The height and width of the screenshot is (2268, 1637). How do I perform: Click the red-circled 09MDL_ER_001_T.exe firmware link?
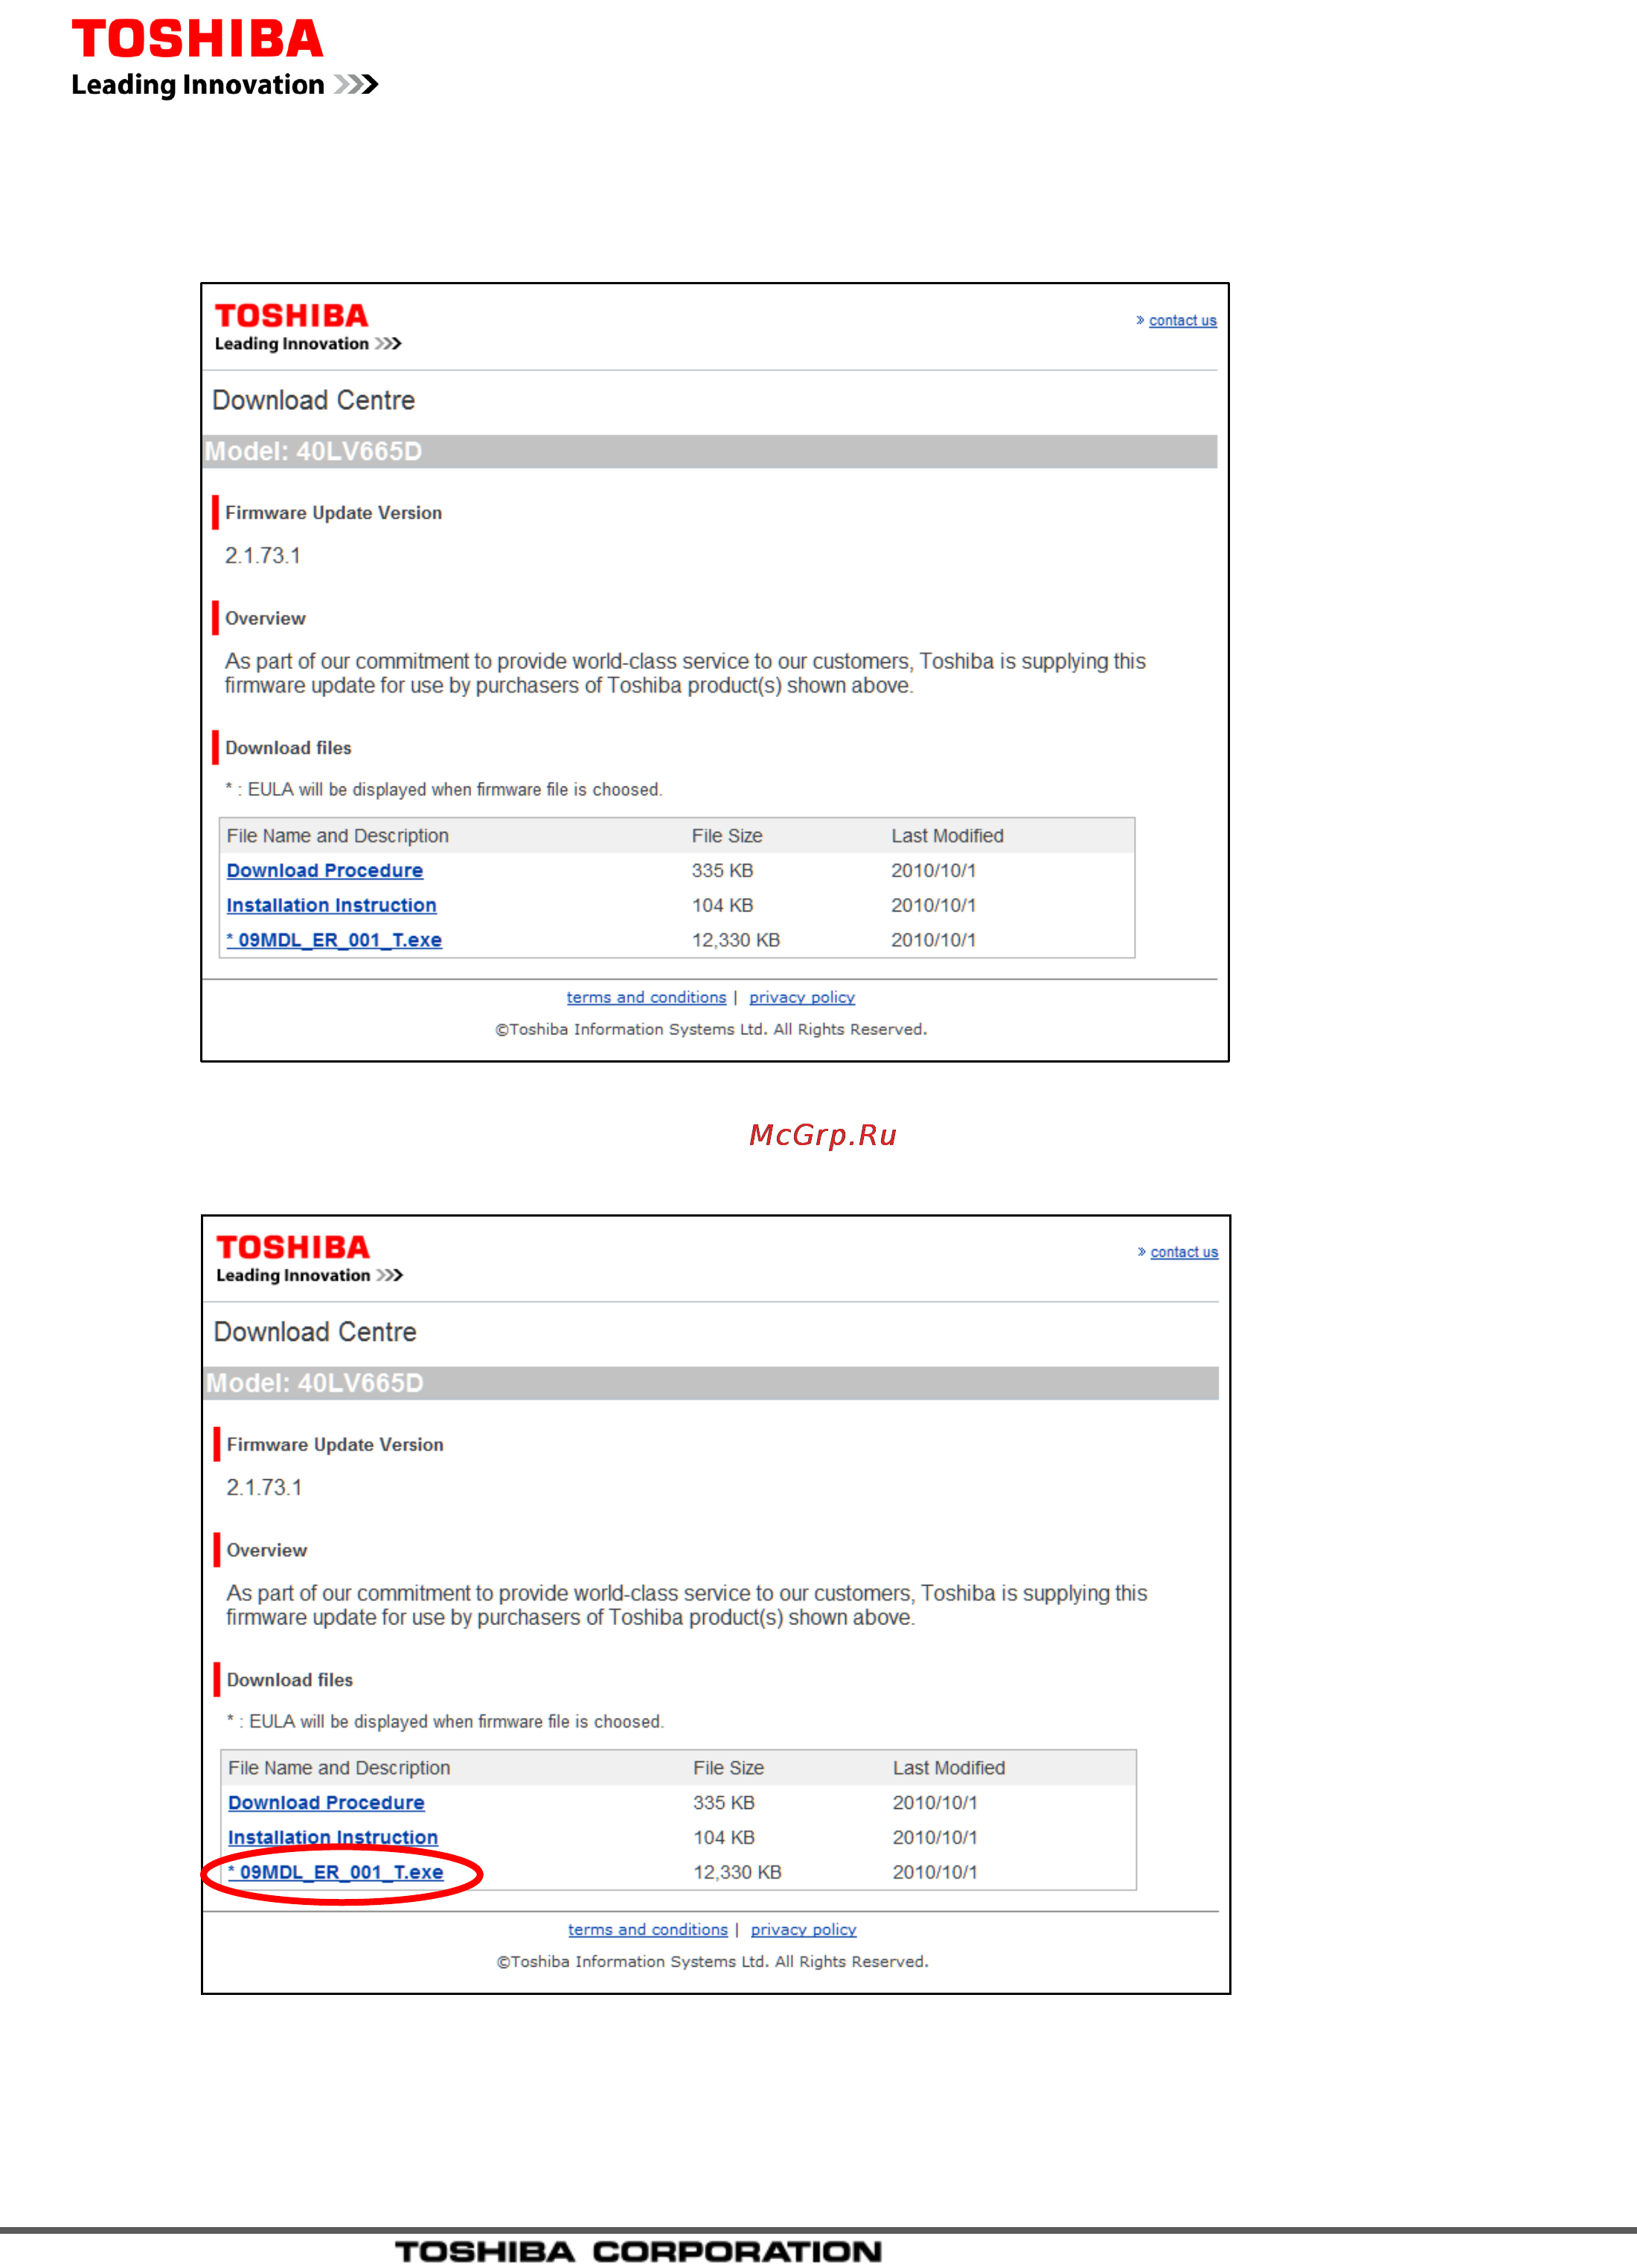click(x=336, y=1872)
